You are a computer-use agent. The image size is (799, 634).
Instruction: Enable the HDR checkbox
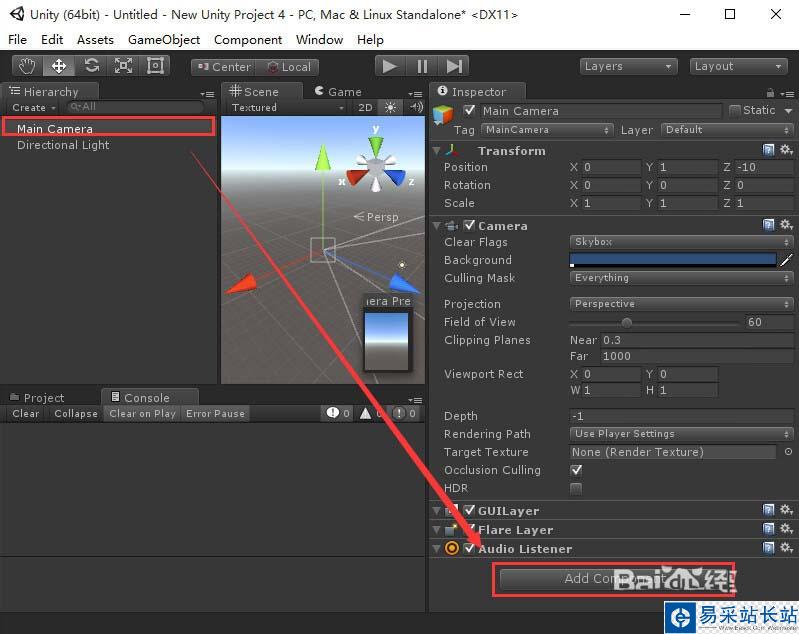pyautogui.click(x=576, y=488)
